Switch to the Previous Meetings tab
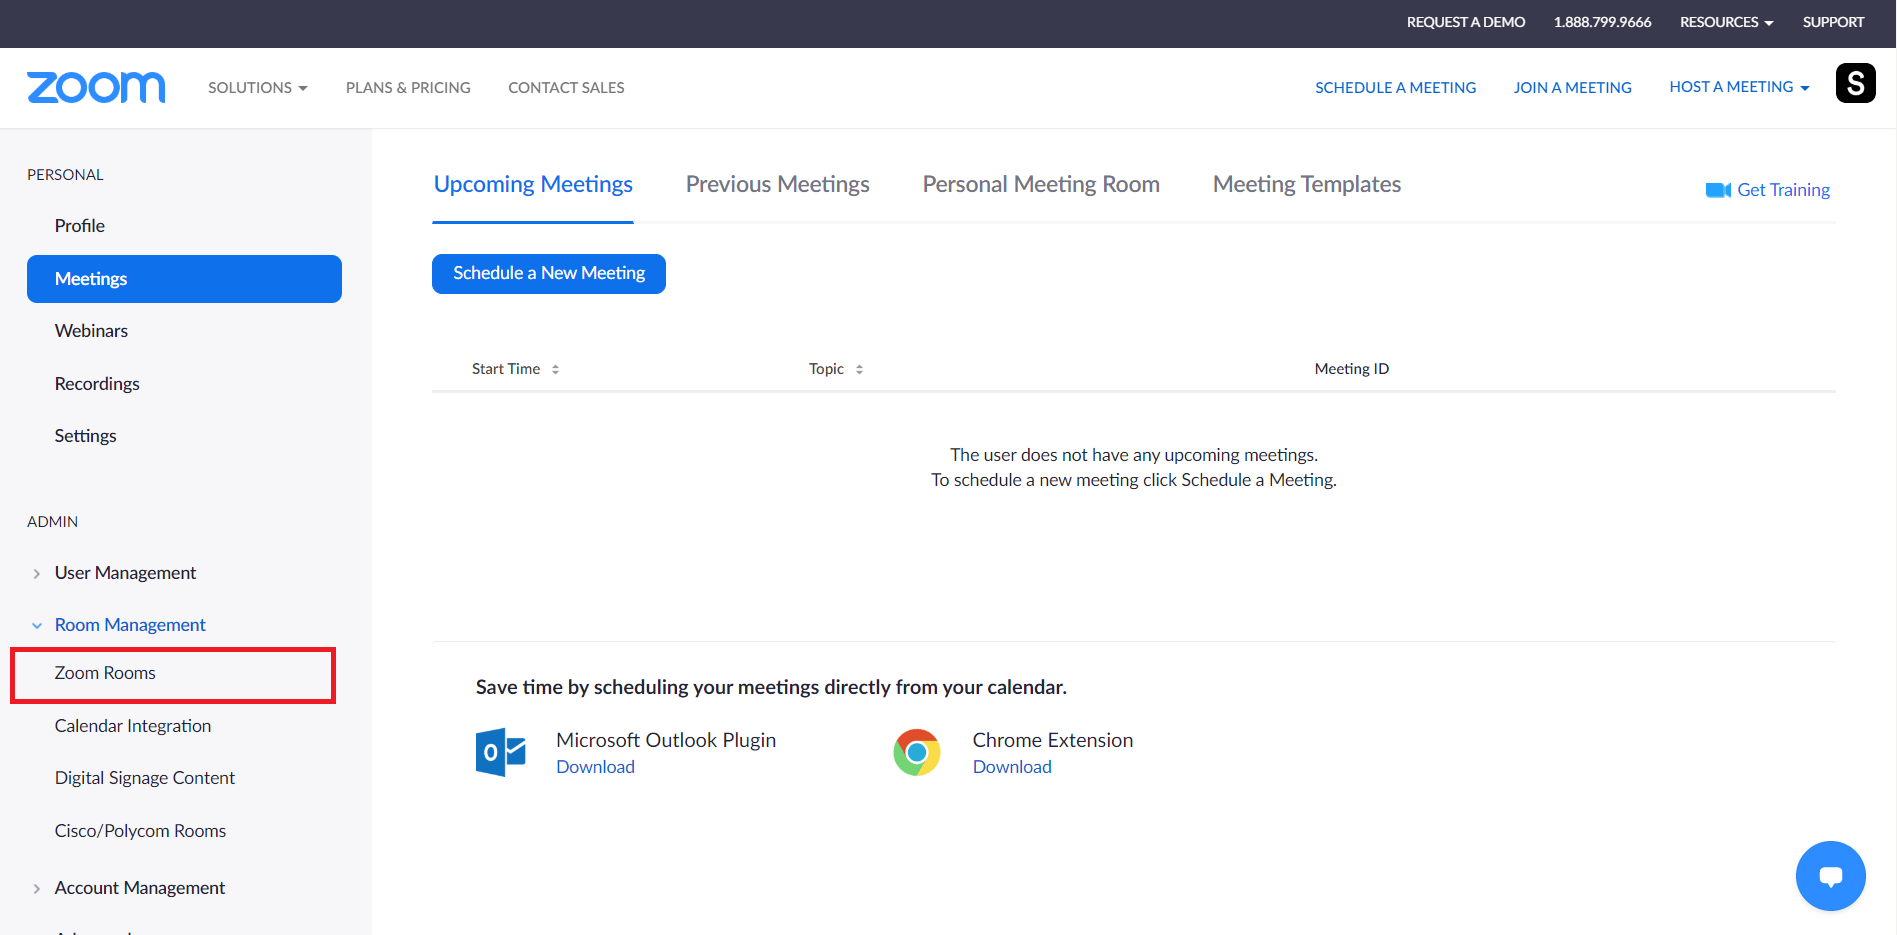1897x935 pixels. 777,184
